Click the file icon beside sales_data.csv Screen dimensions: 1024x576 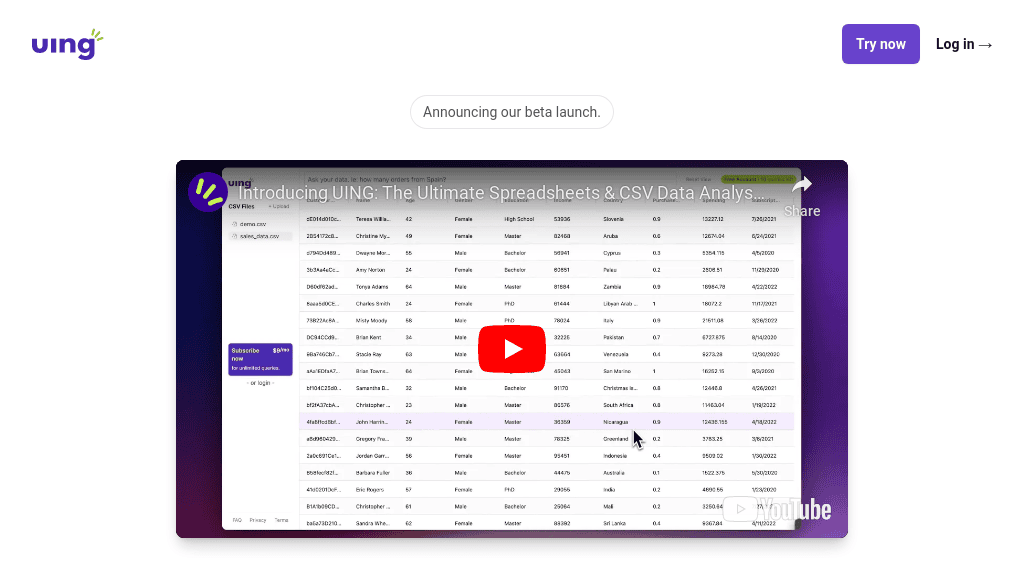click(x=233, y=236)
